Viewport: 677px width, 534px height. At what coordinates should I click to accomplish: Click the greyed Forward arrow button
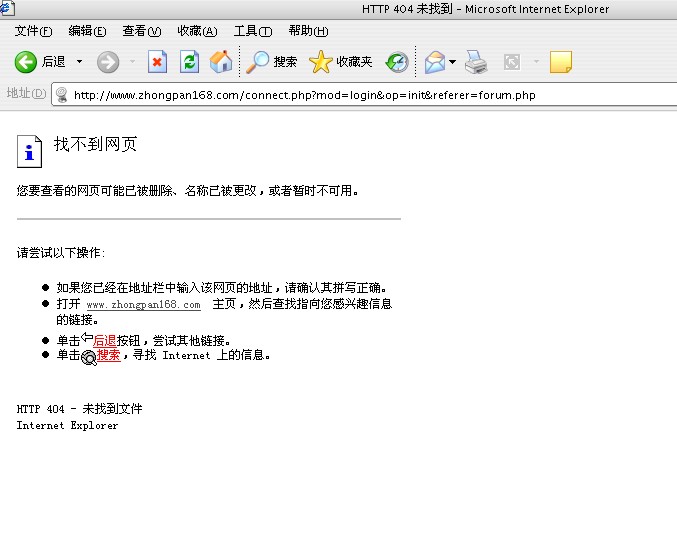(108, 62)
